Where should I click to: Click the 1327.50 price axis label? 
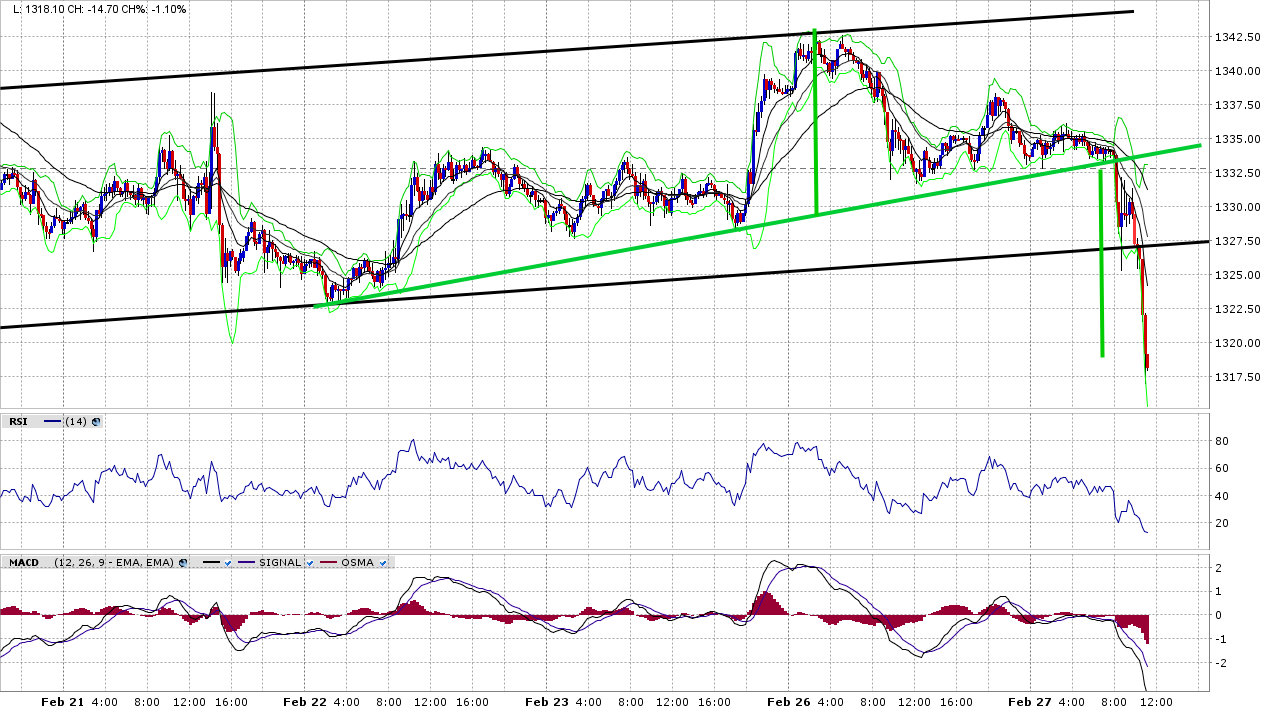[1237, 241]
